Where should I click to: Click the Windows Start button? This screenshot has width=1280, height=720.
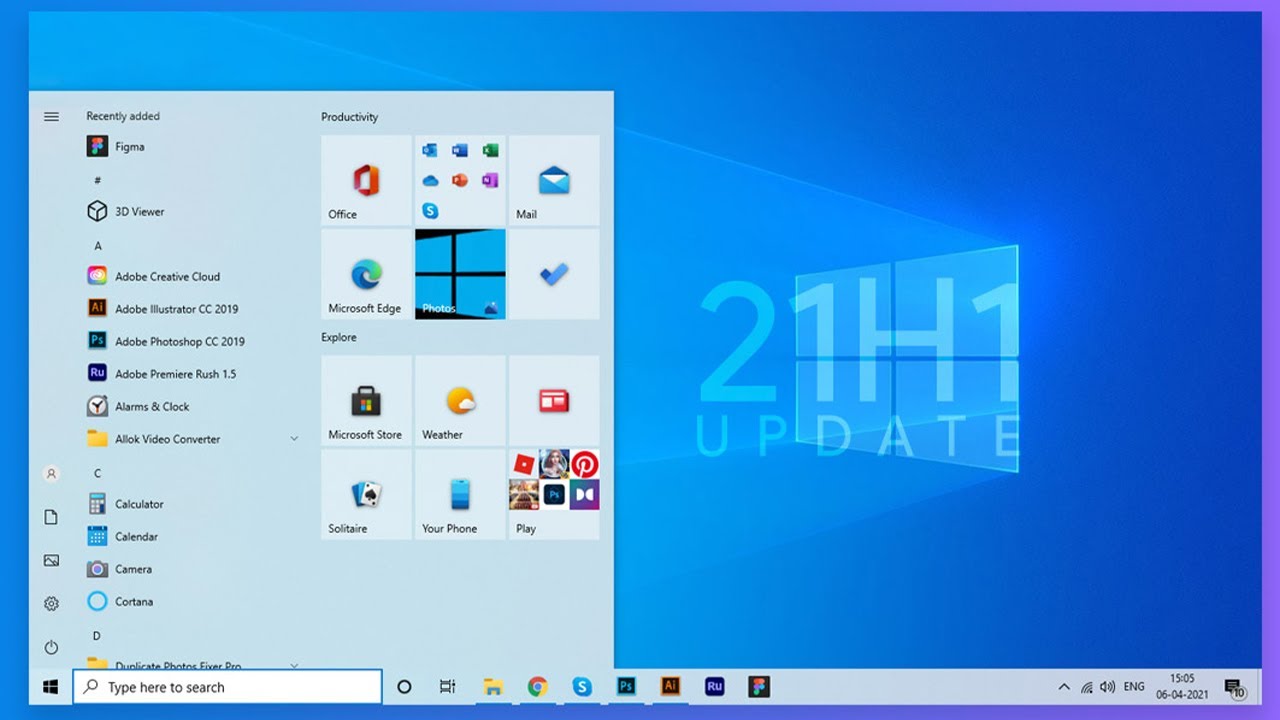point(50,687)
